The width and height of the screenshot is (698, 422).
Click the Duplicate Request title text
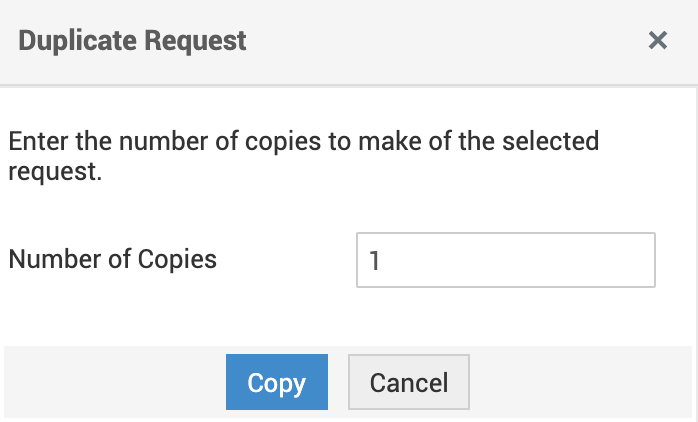coord(132,41)
